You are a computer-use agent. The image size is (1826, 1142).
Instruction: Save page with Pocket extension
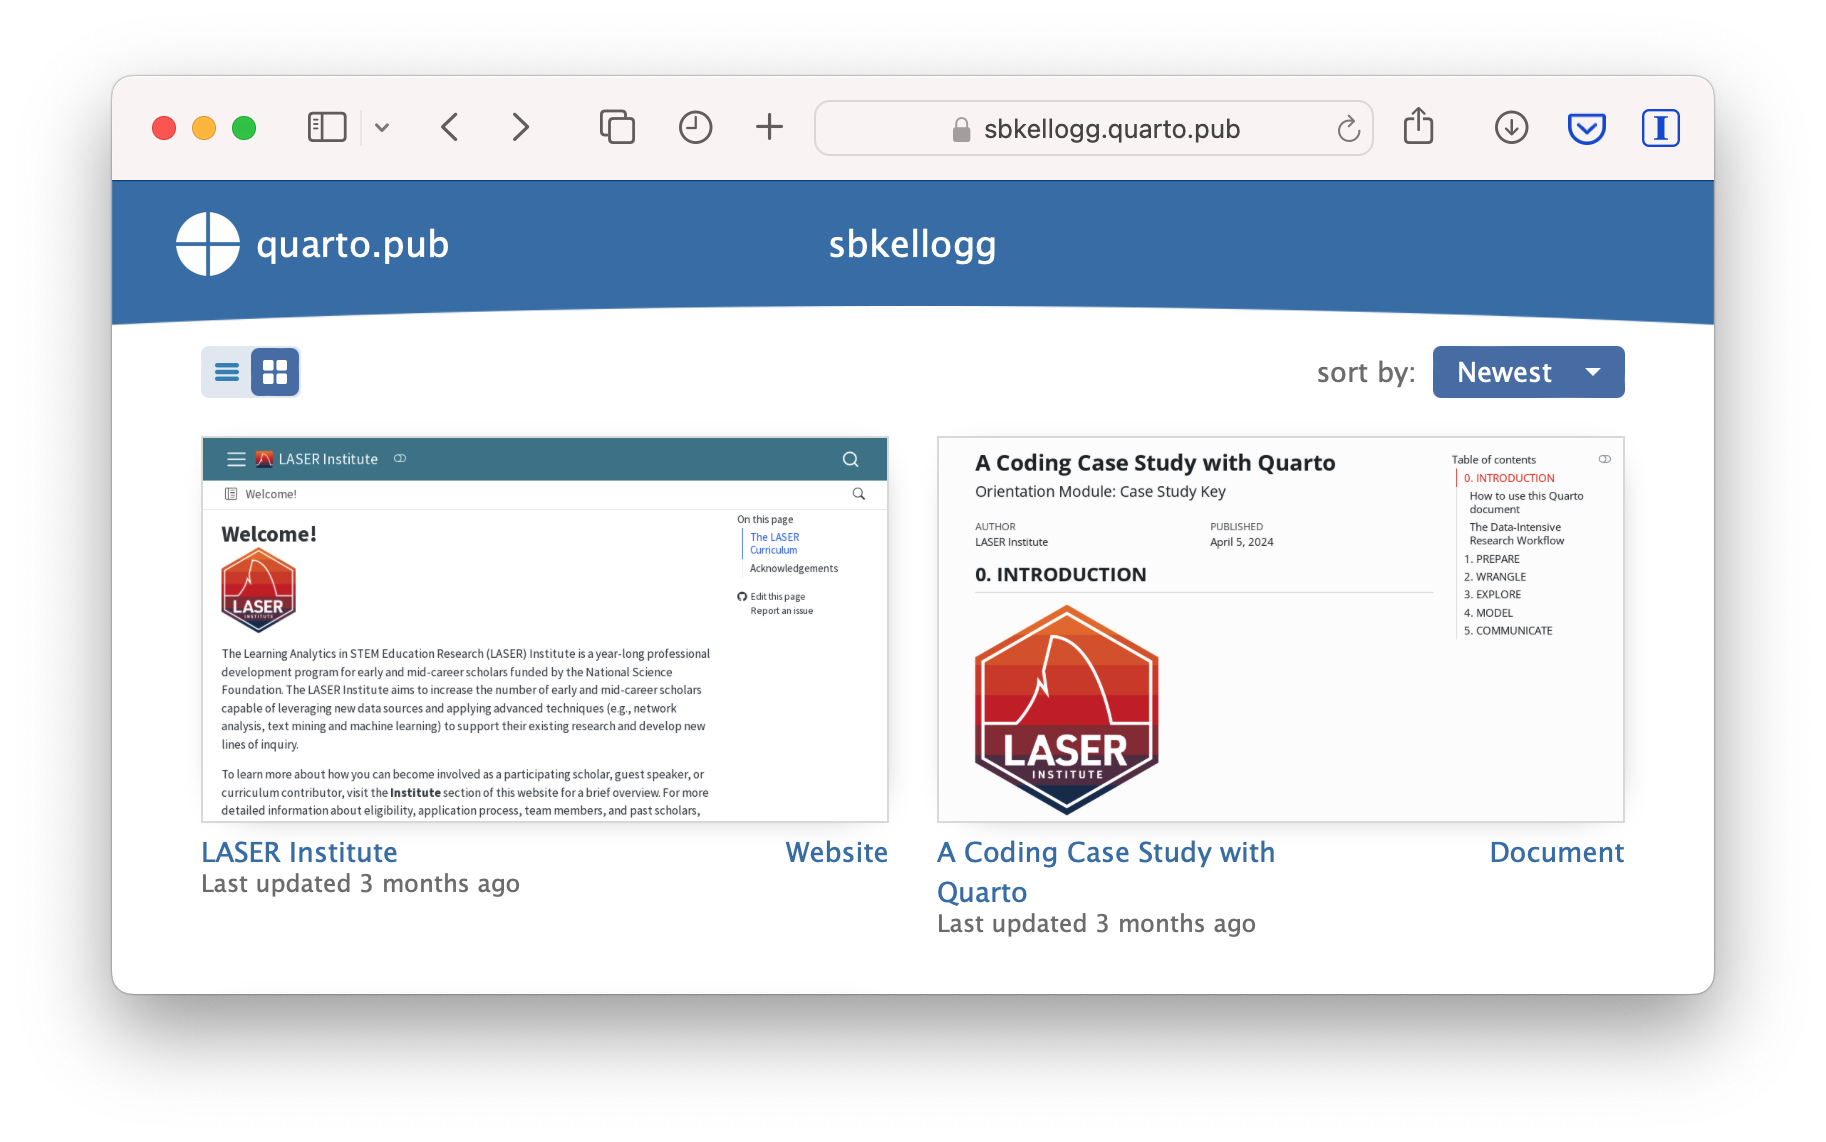(x=1586, y=128)
